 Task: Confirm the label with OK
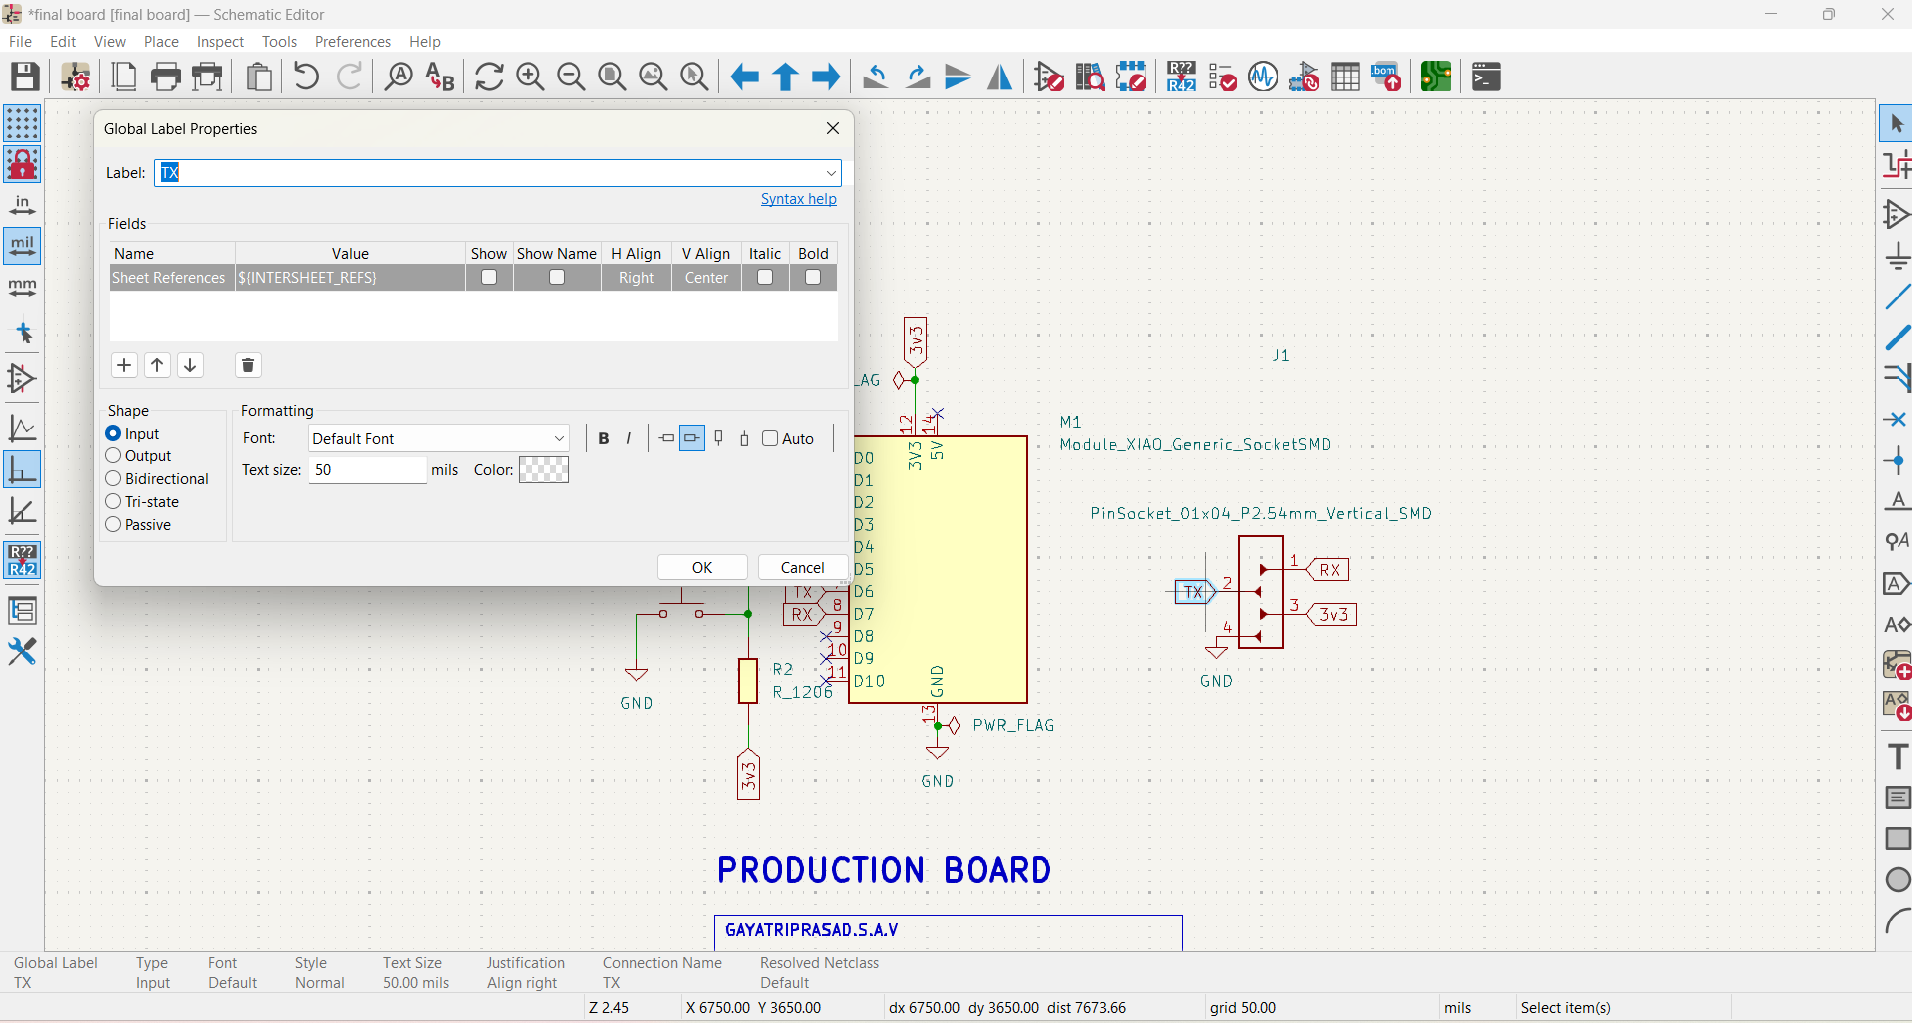(702, 567)
